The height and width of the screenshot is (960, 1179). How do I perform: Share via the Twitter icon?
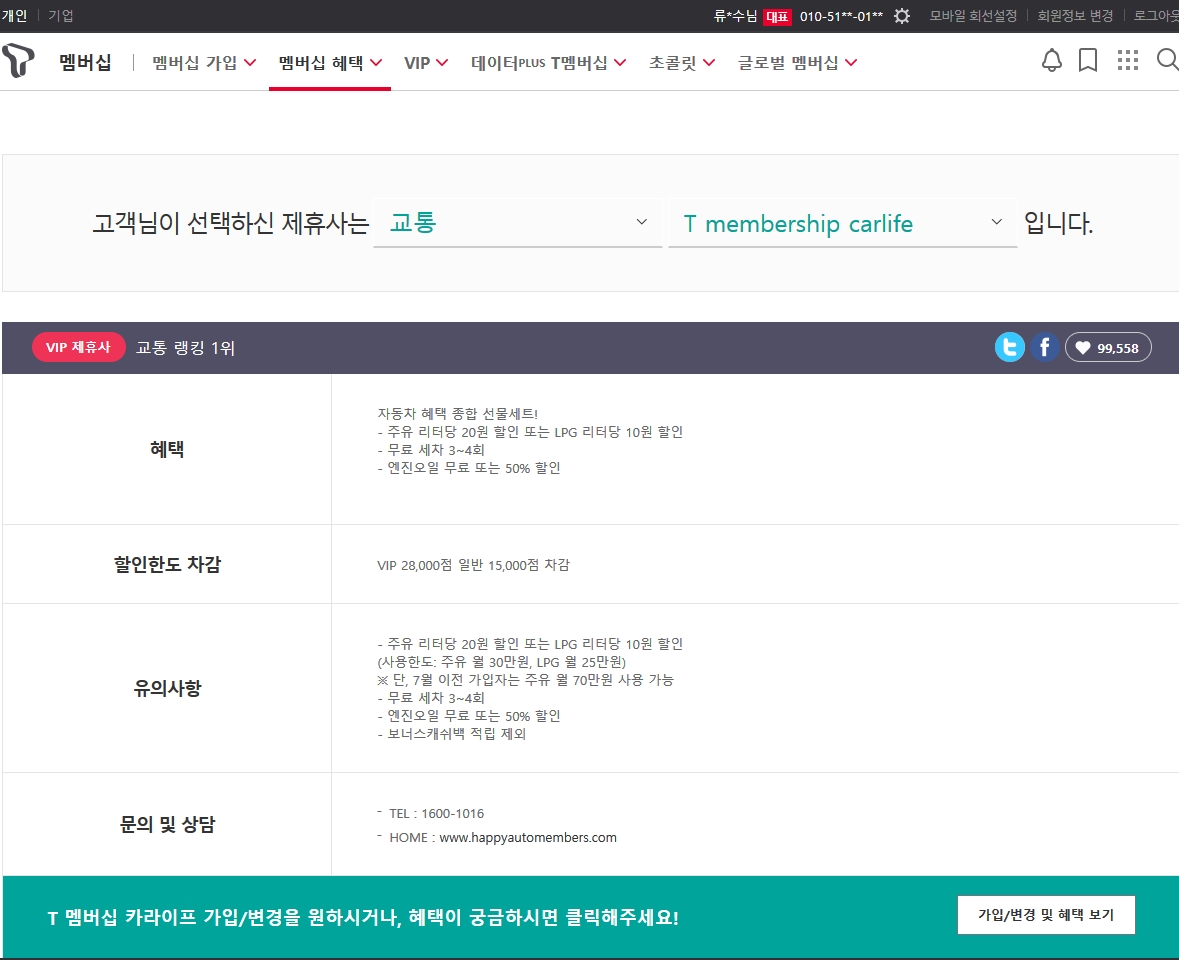click(x=1009, y=347)
